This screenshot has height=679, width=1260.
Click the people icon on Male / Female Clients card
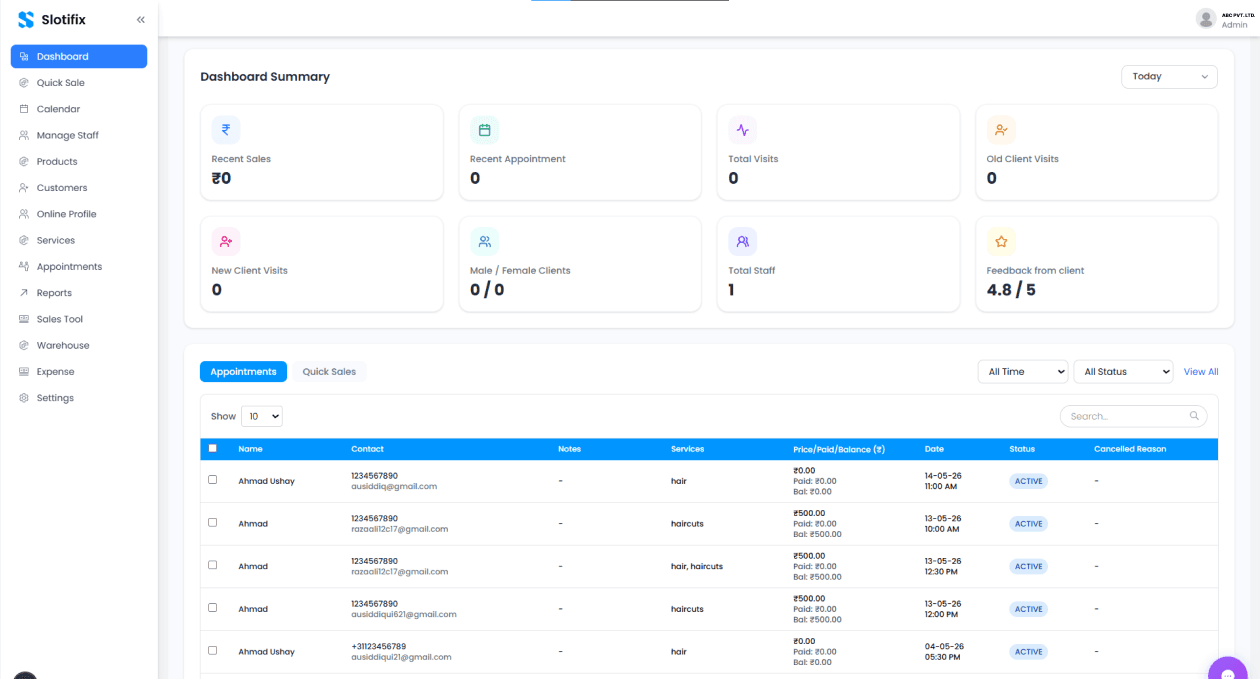pos(485,242)
